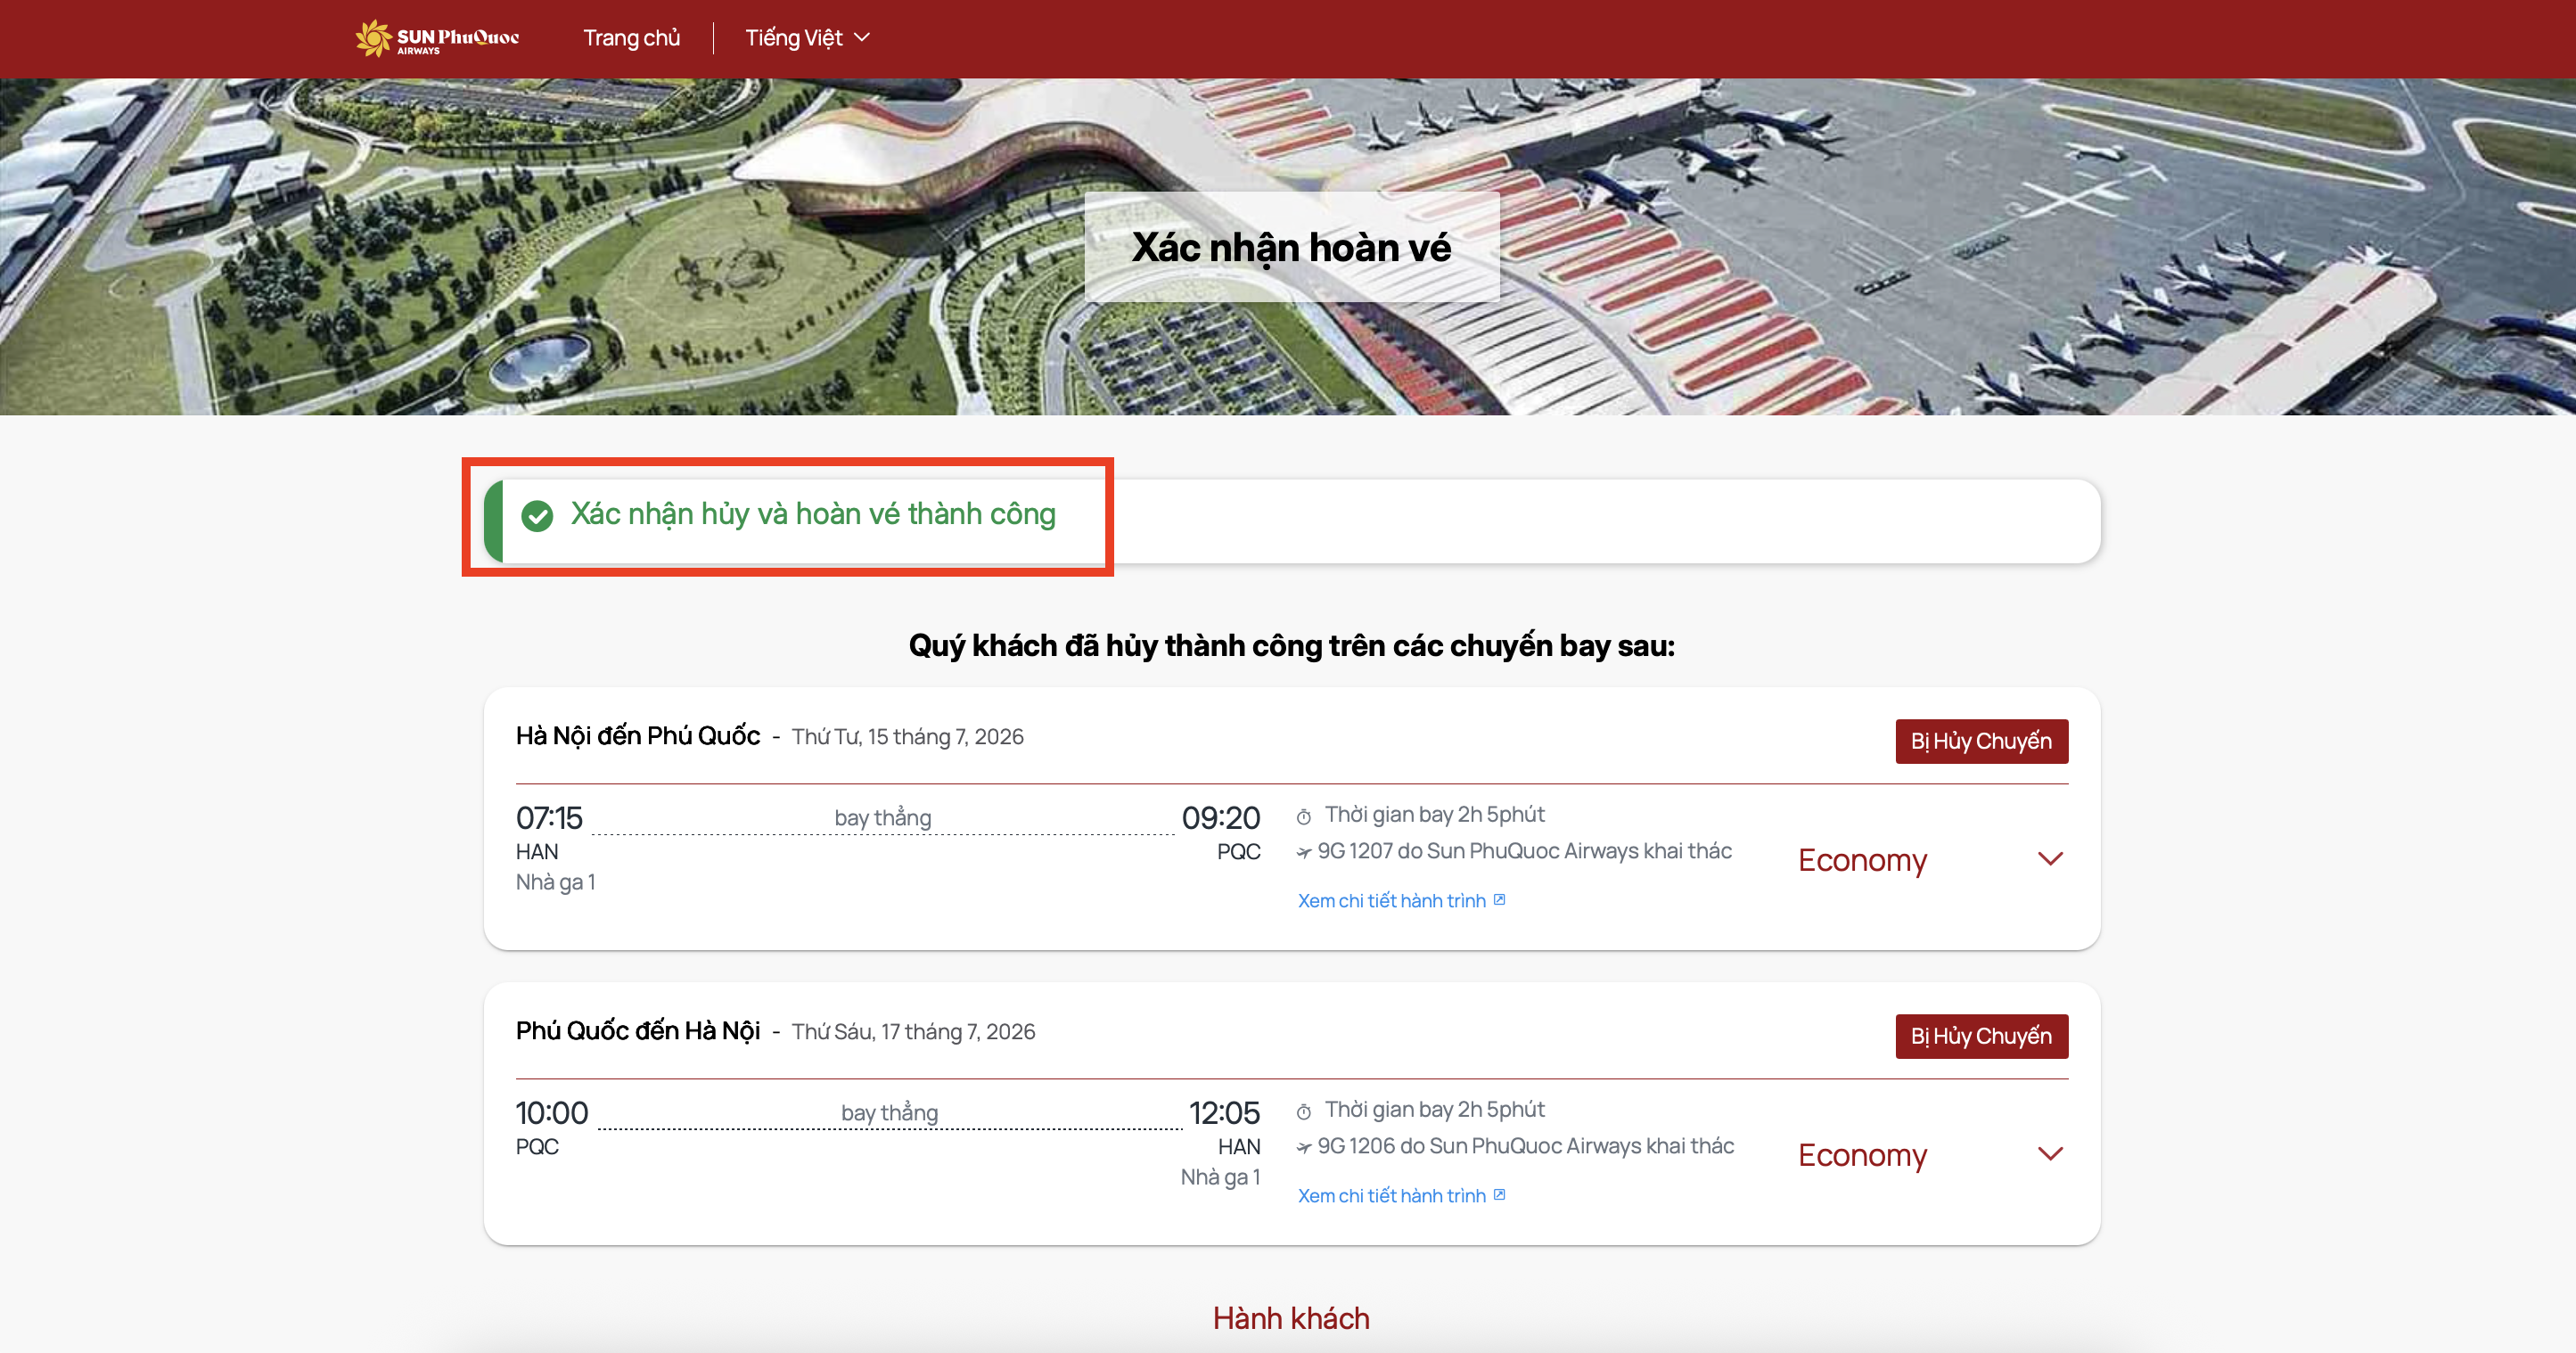Go to Trang chủ in the header

coord(632,38)
